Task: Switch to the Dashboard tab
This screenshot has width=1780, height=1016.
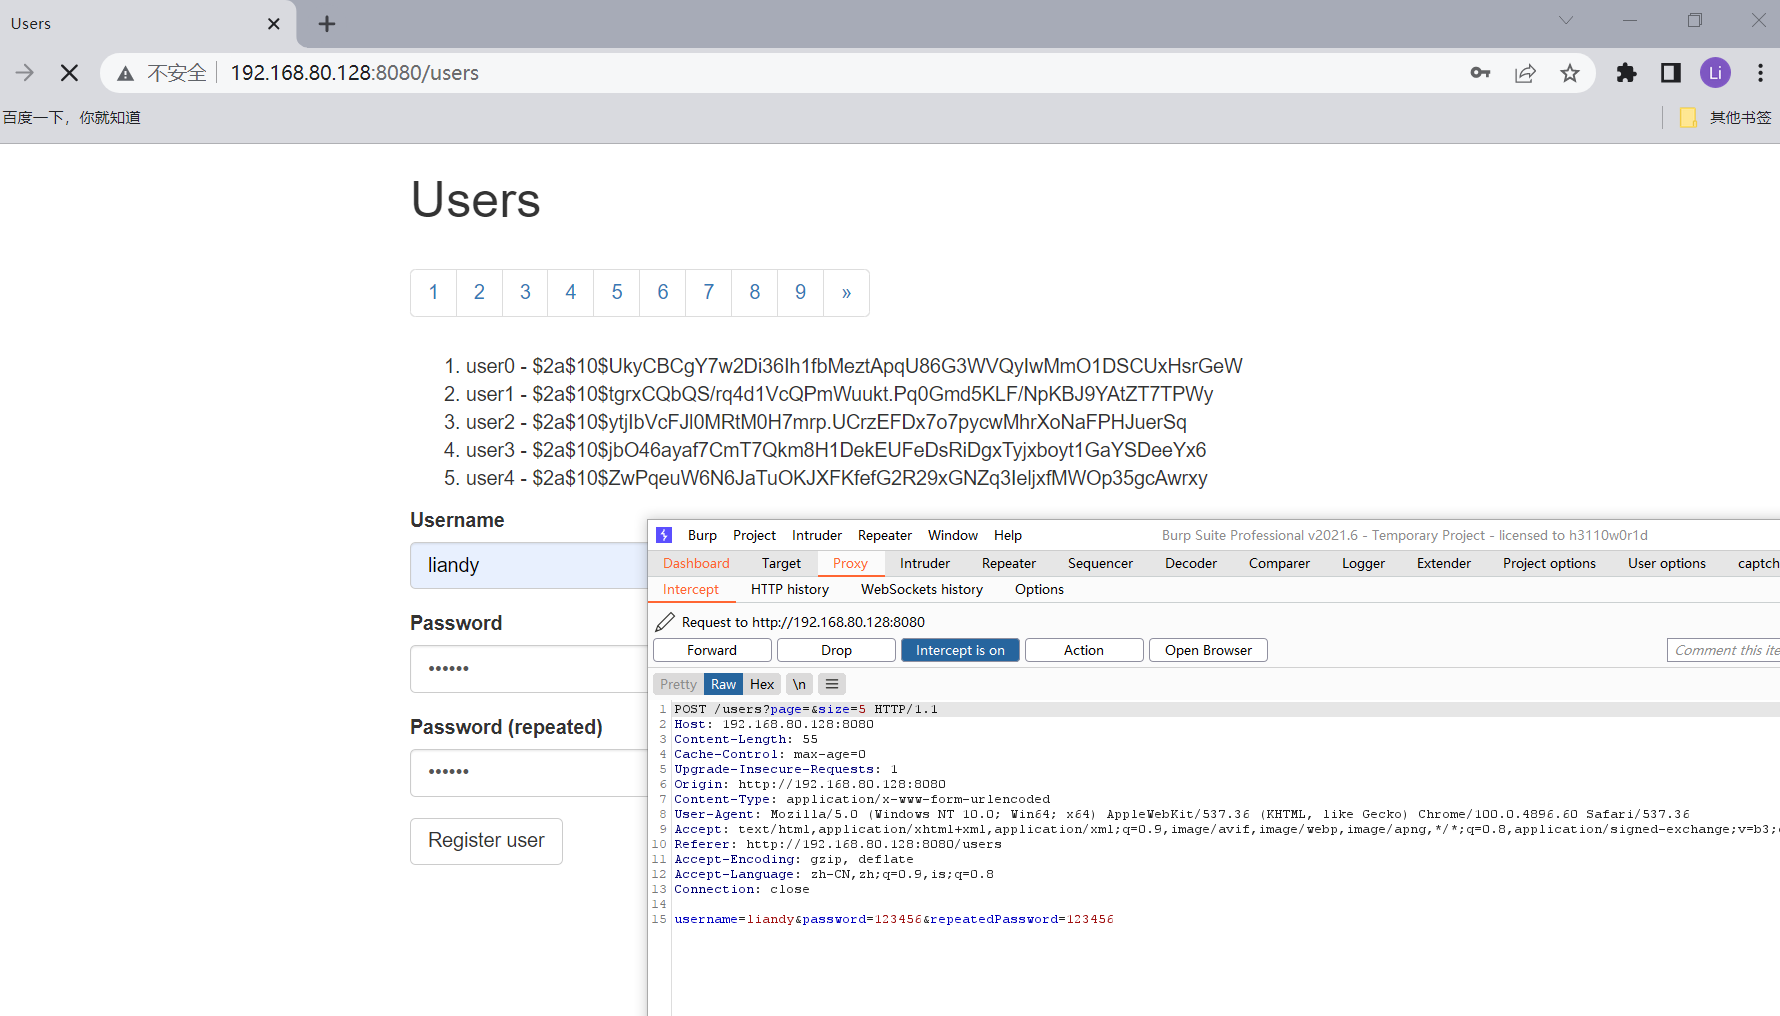Action: point(696,563)
